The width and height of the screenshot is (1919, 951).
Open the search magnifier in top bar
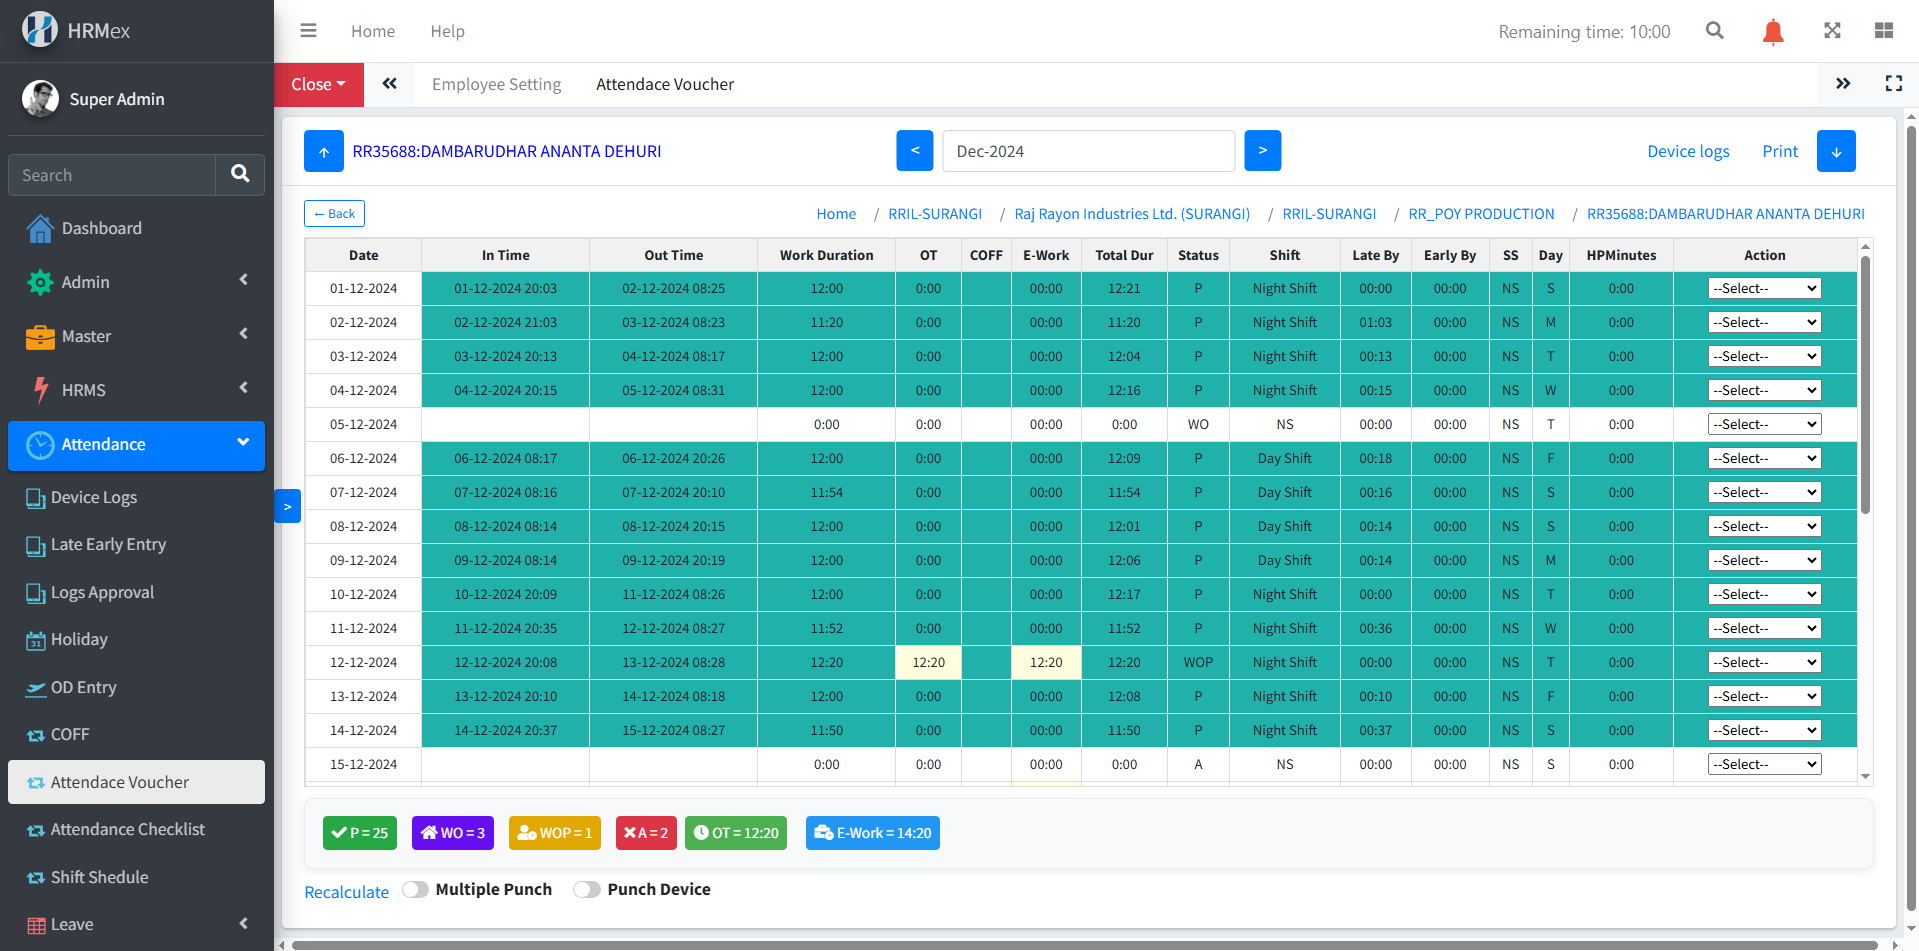(1714, 31)
